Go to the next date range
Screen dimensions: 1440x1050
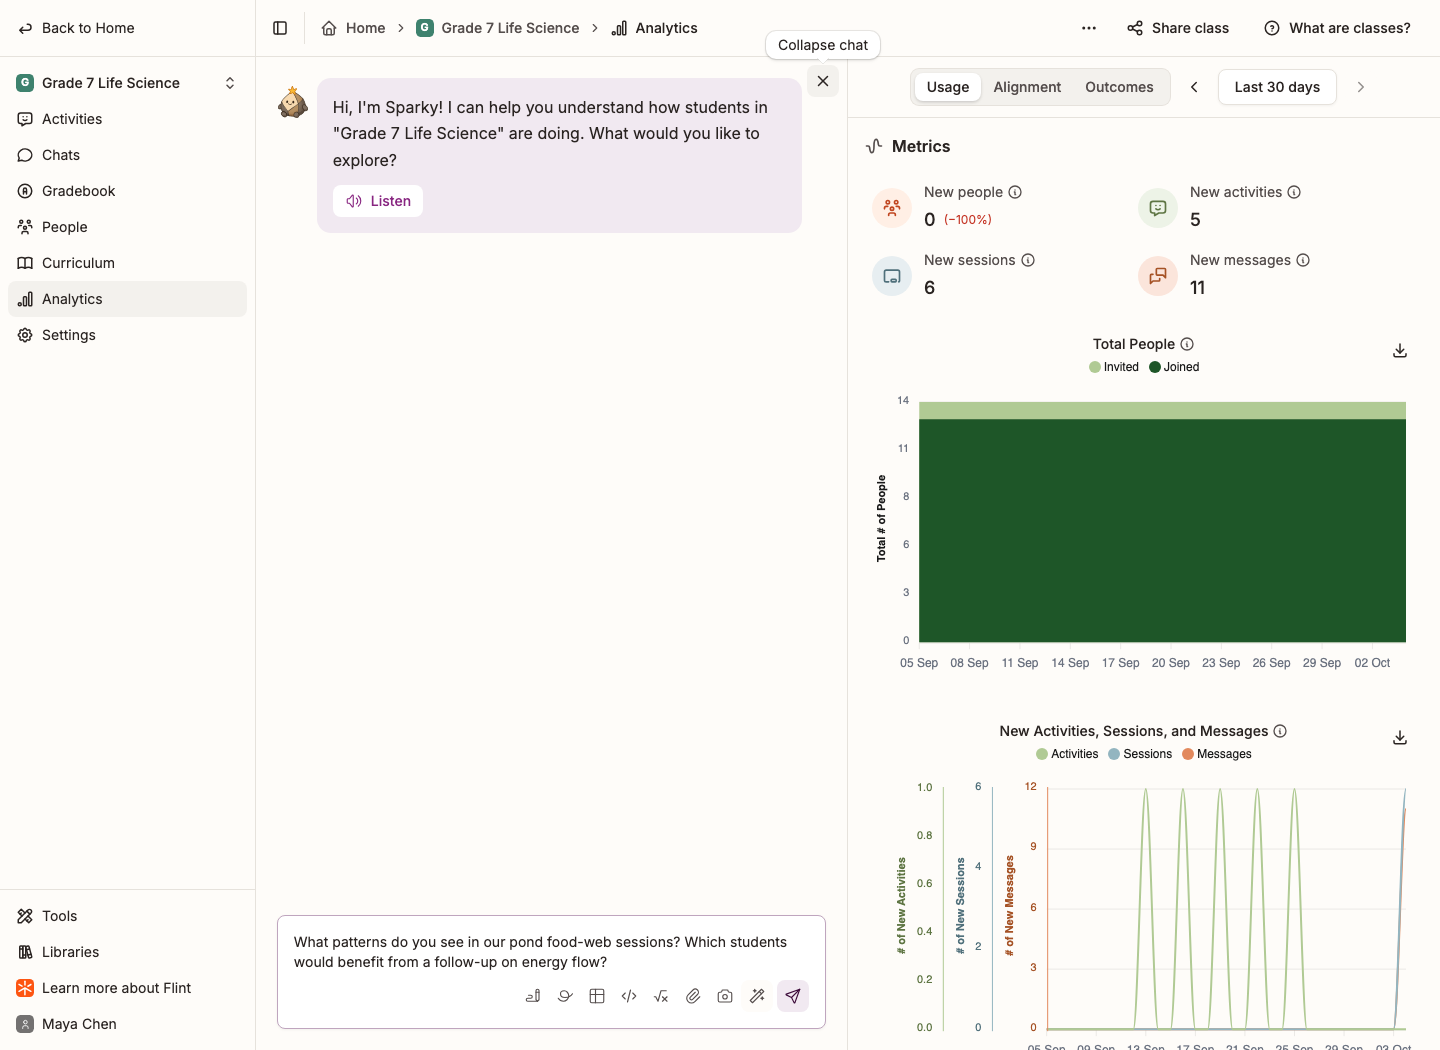[1361, 87]
